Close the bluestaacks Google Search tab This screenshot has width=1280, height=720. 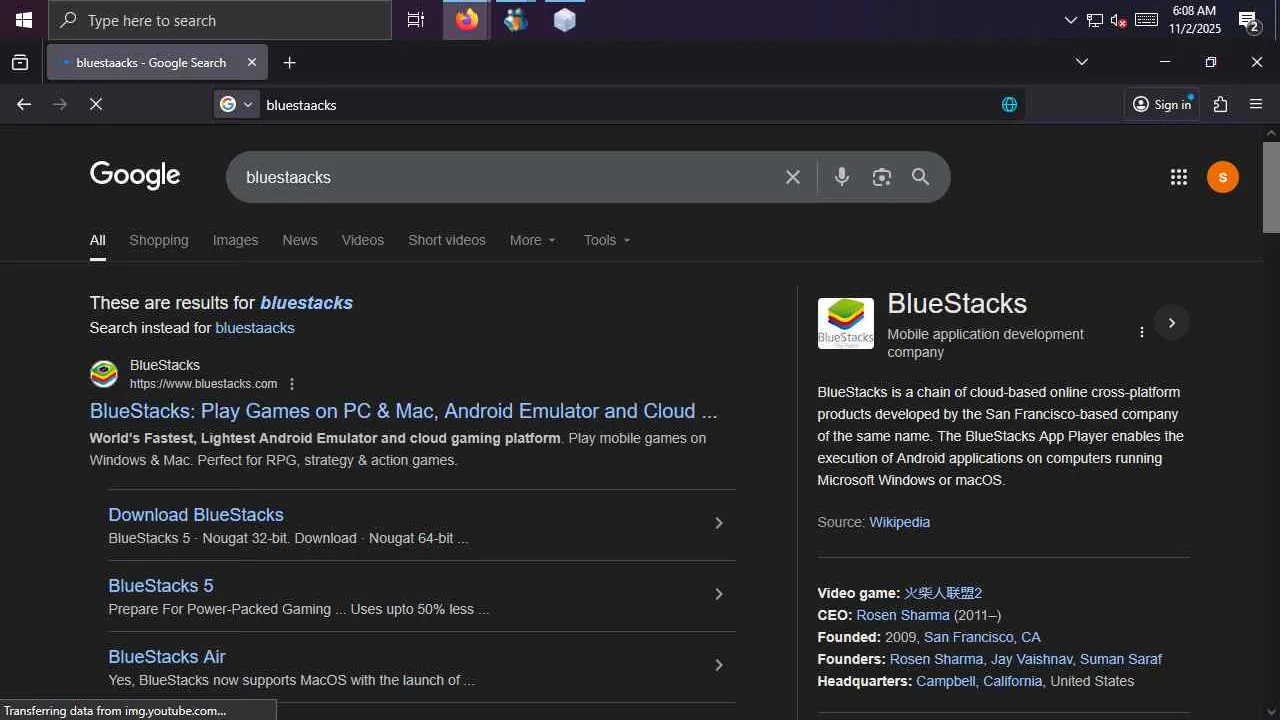tap(252, 62)
